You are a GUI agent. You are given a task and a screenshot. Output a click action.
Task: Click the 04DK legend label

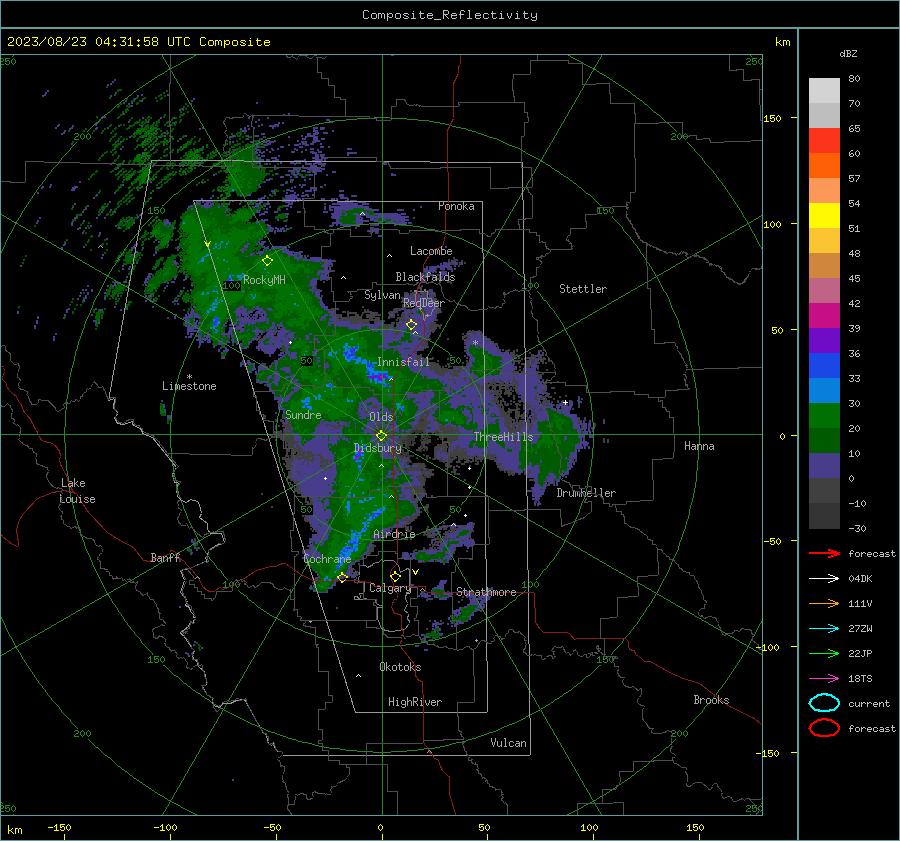[x=860, y=579]
